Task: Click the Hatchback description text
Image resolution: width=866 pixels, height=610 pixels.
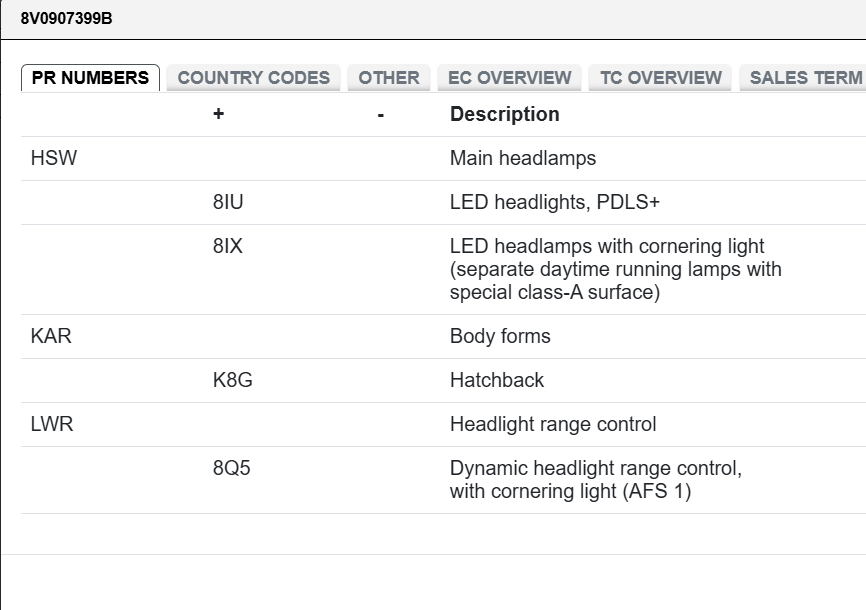Action: (x=497, y=380)
